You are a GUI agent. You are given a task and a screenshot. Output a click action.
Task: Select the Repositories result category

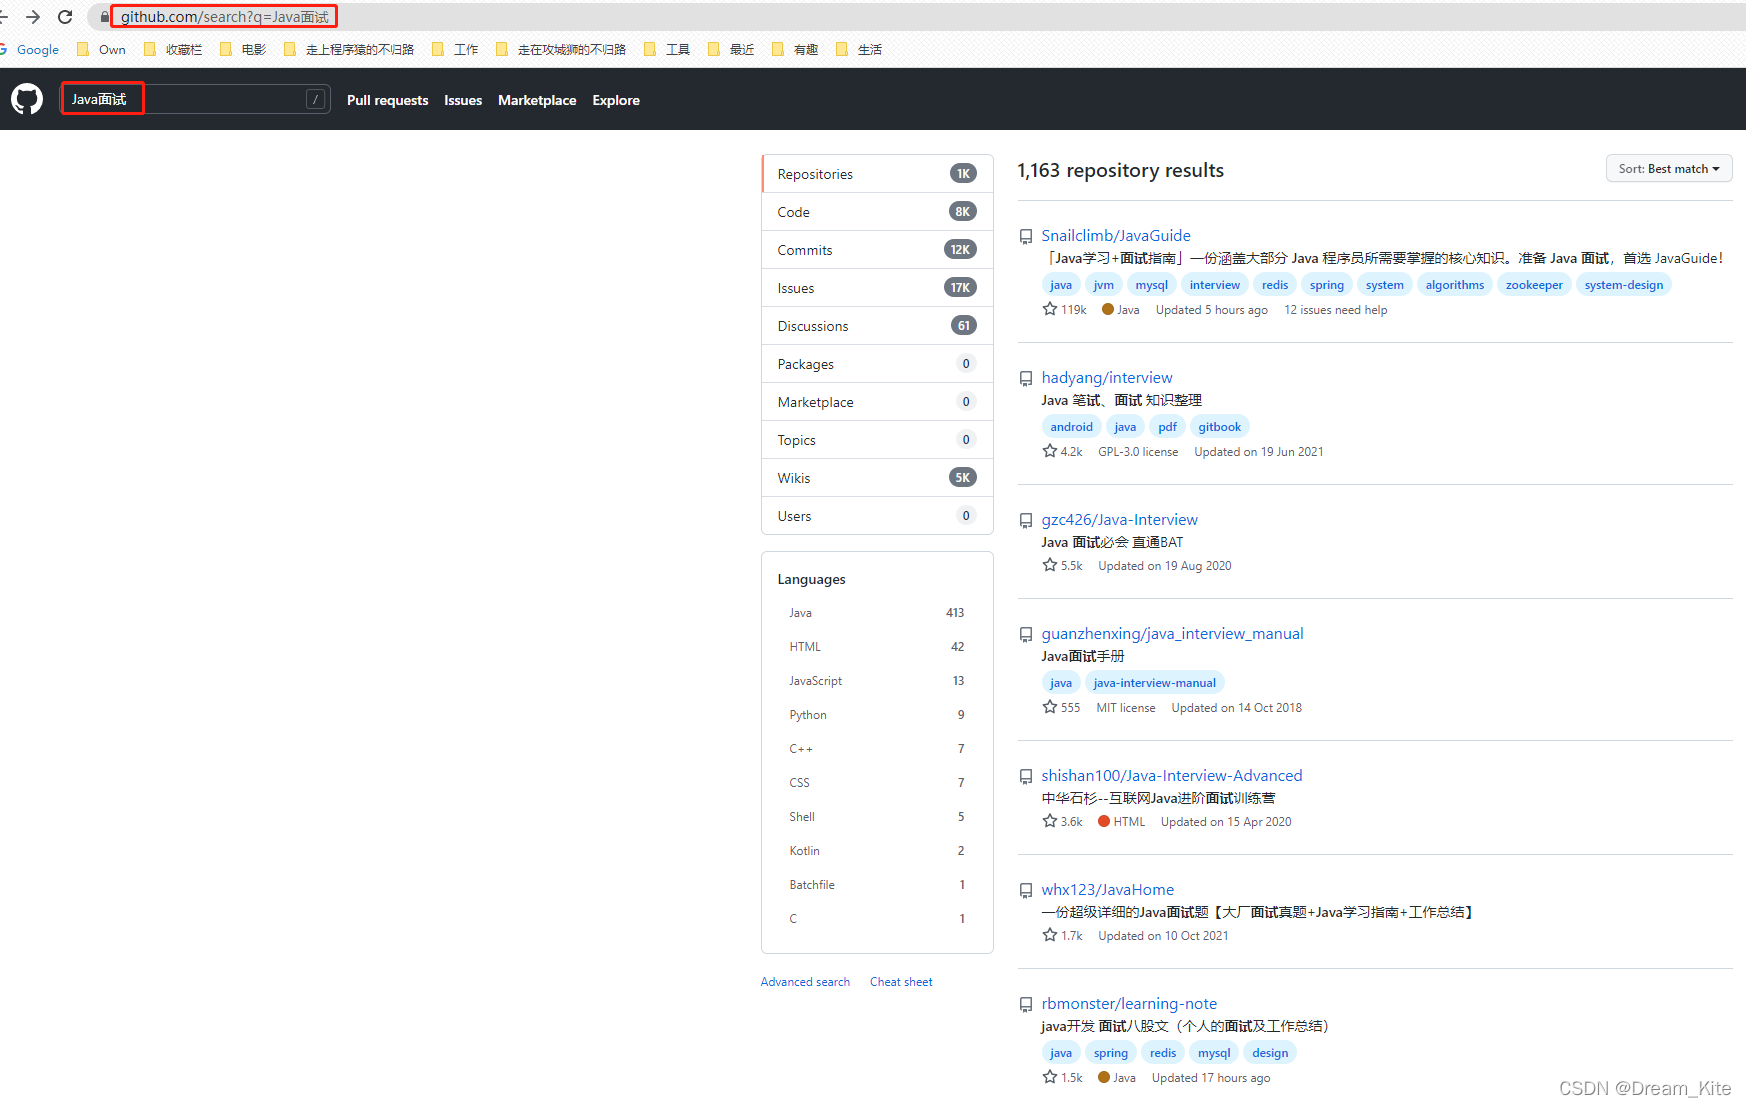(877, 174)
